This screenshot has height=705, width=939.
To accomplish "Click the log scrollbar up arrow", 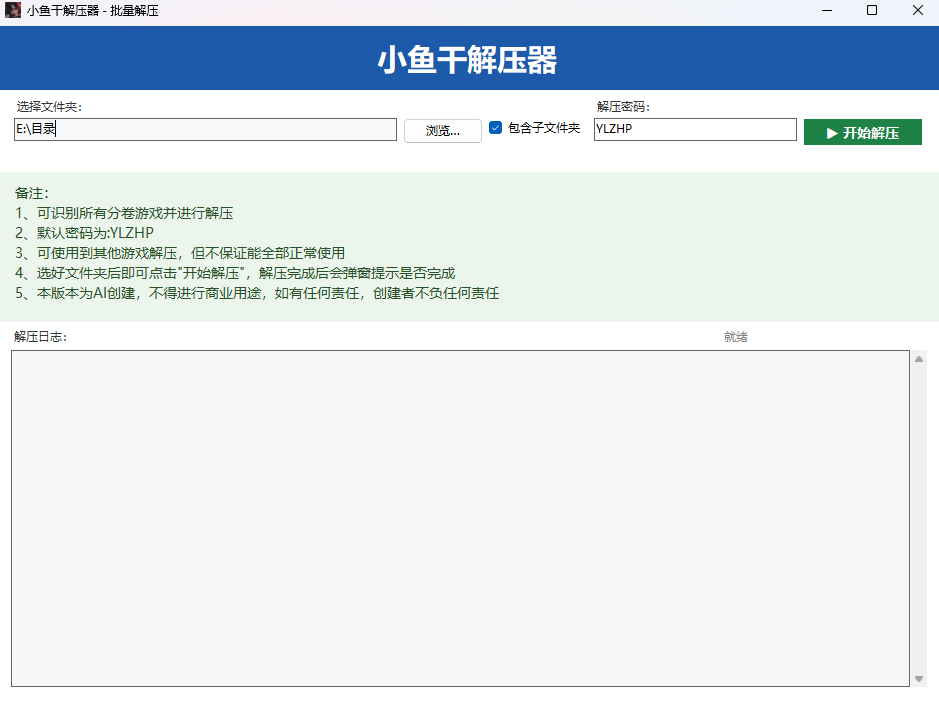I will (x=919, y=359).
